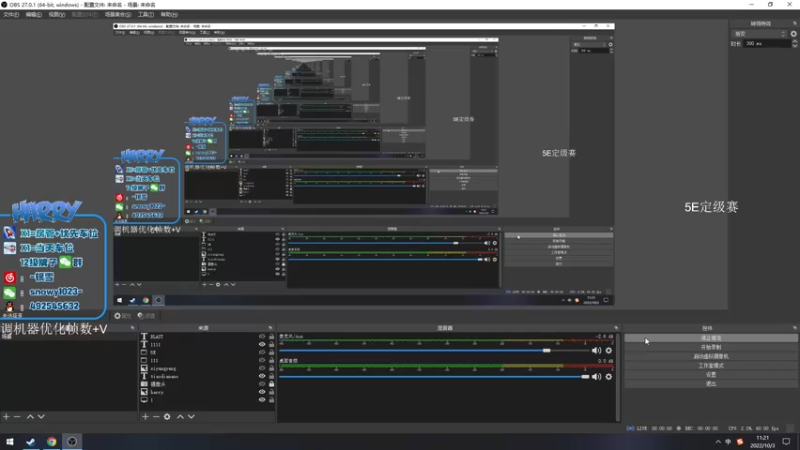Hide the display source named 1
Screen dimensions: 800x450
[262, 399]
